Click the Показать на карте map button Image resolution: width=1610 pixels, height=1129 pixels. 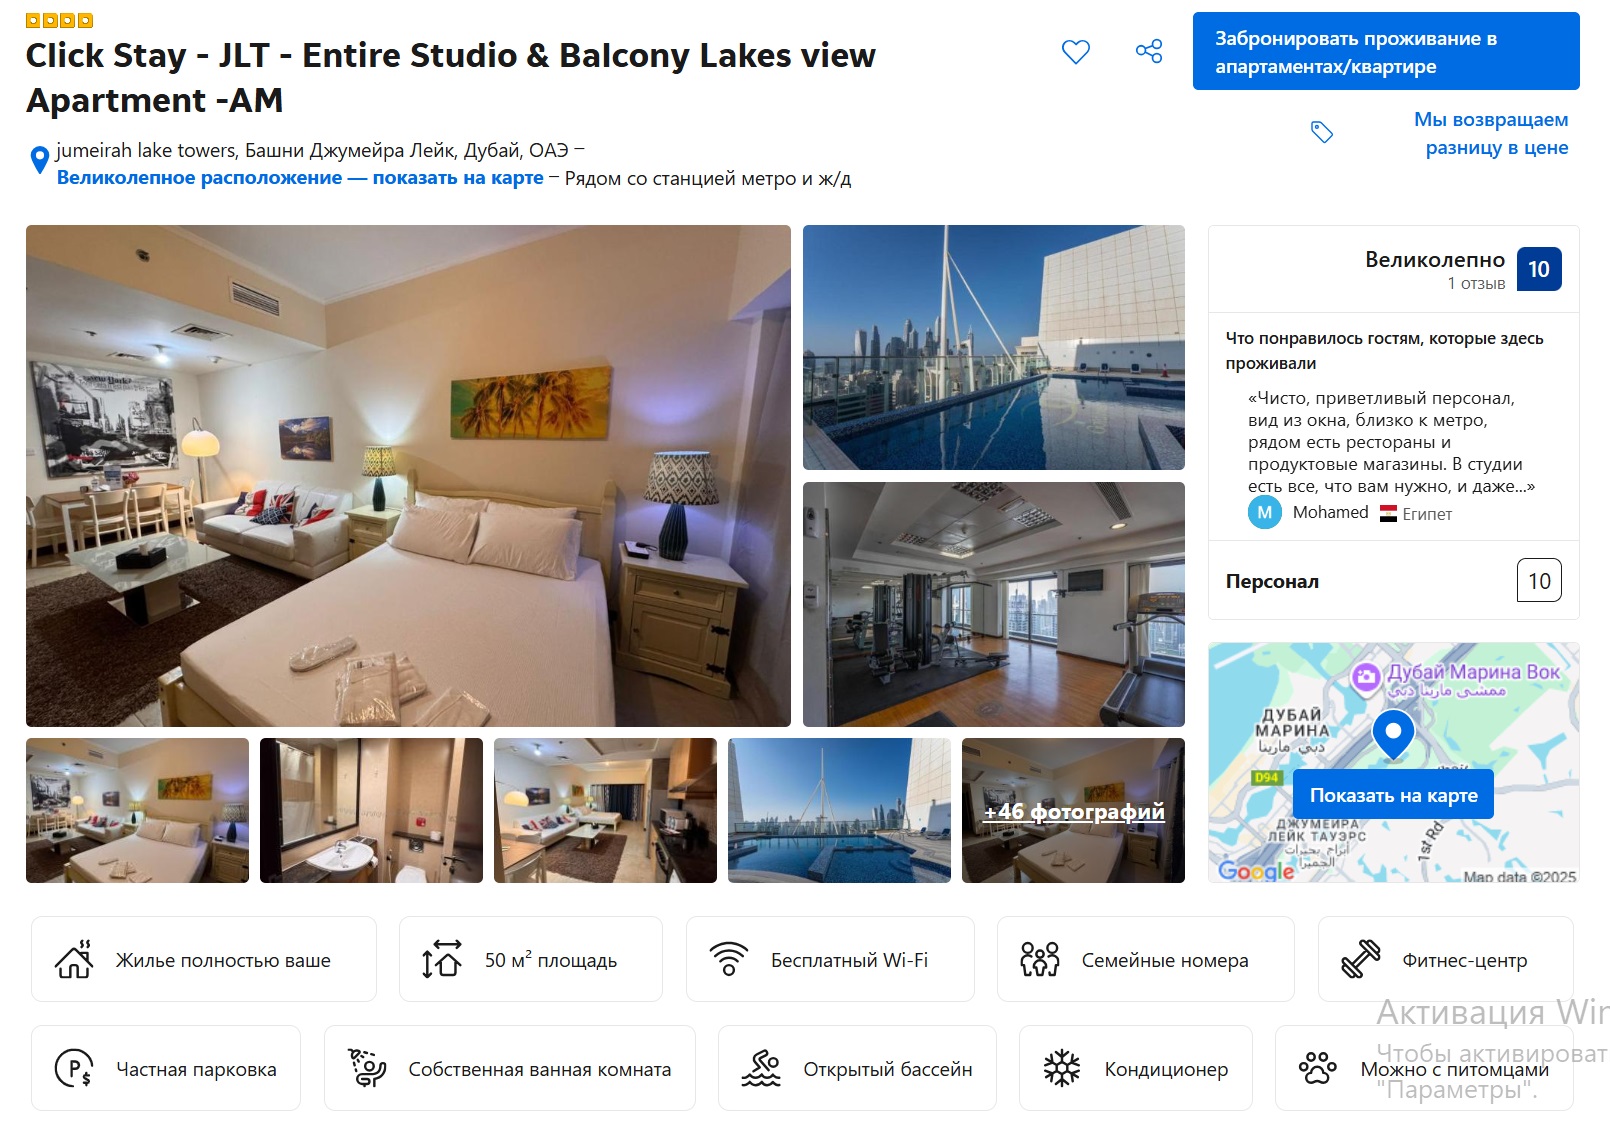[1393, 795]
